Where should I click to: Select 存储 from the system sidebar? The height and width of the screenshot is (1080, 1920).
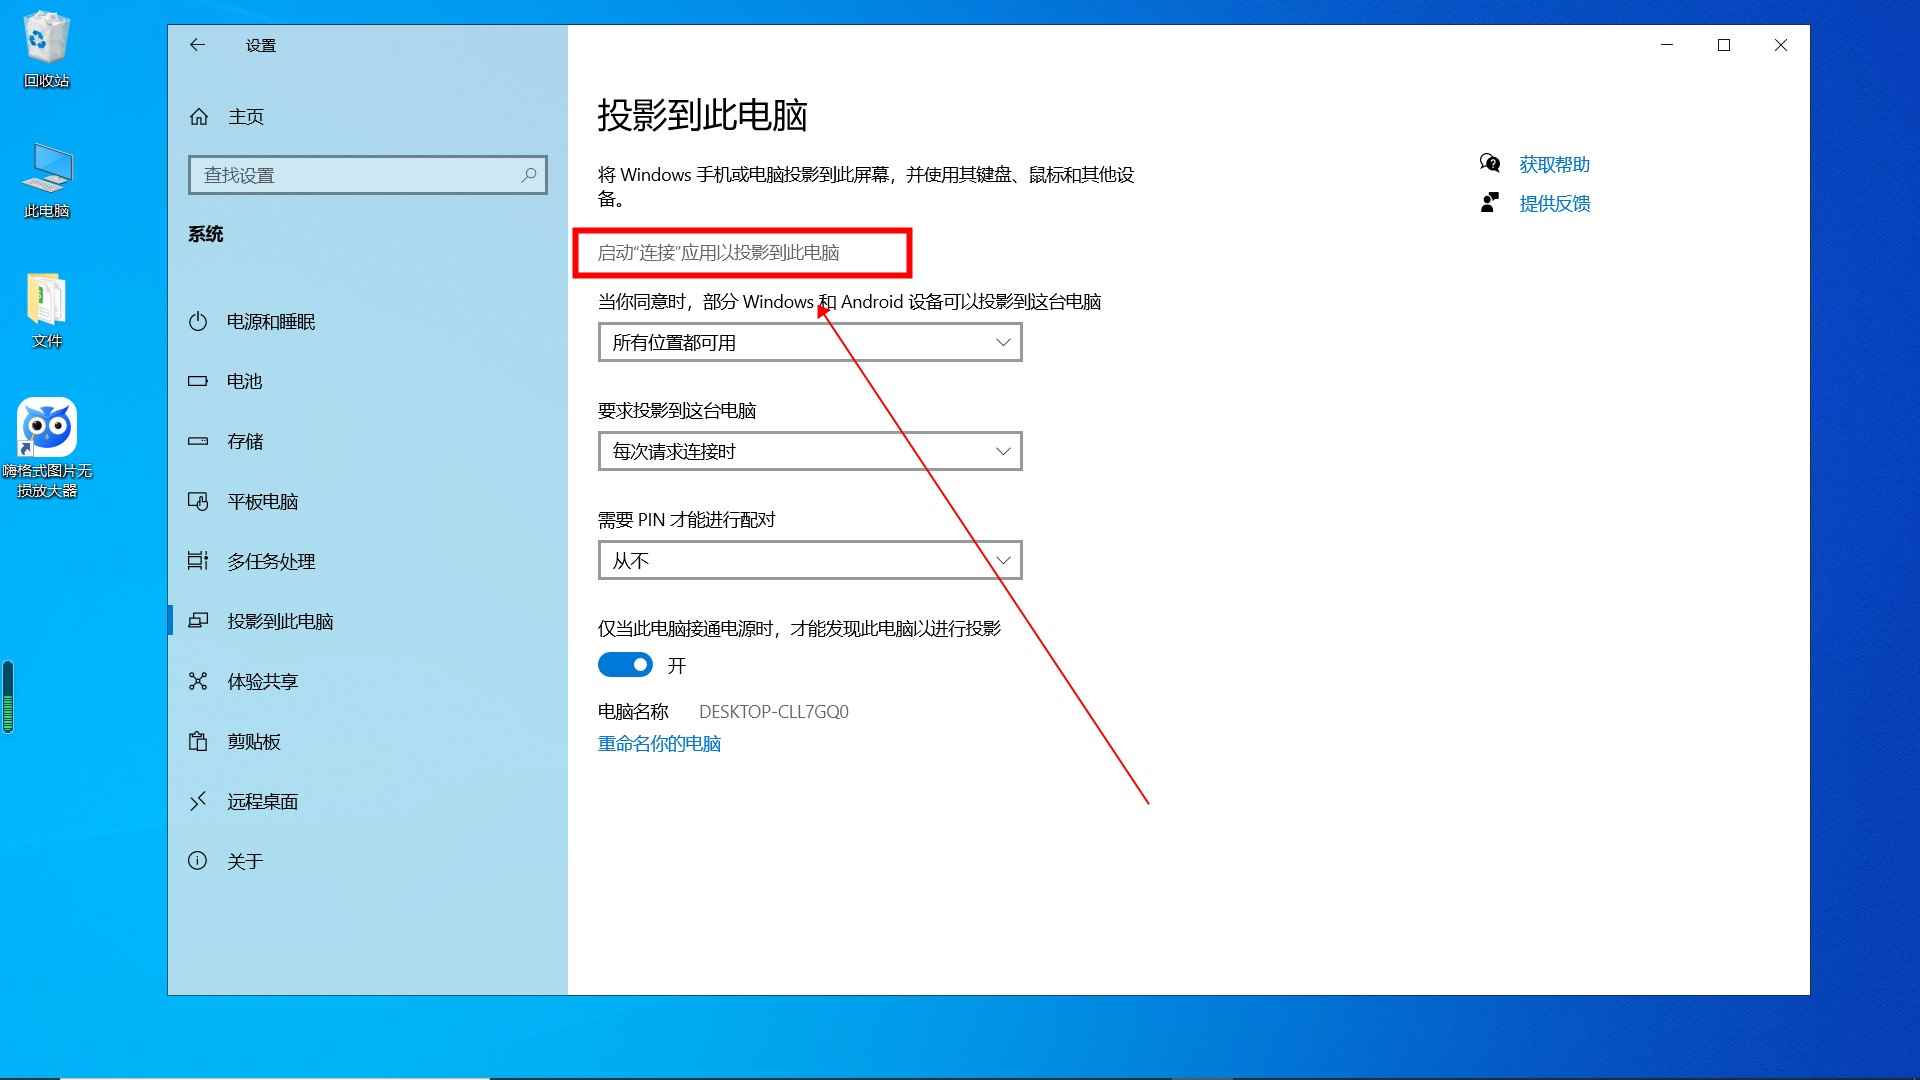click(x=247, y=441)
